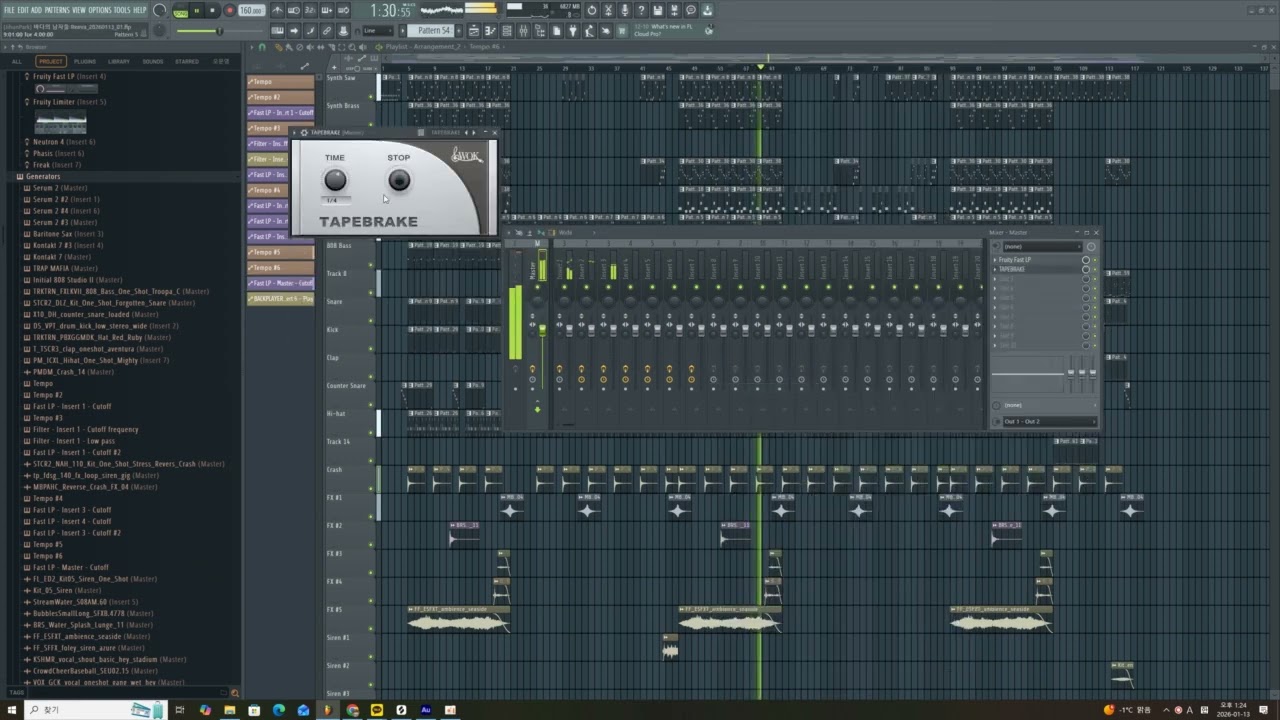Image resolution: width=1280 pixels, height=720 pixels.
Task: Disable TAPEBRAKE effect slot in mixer
Action: [1094, 269]
